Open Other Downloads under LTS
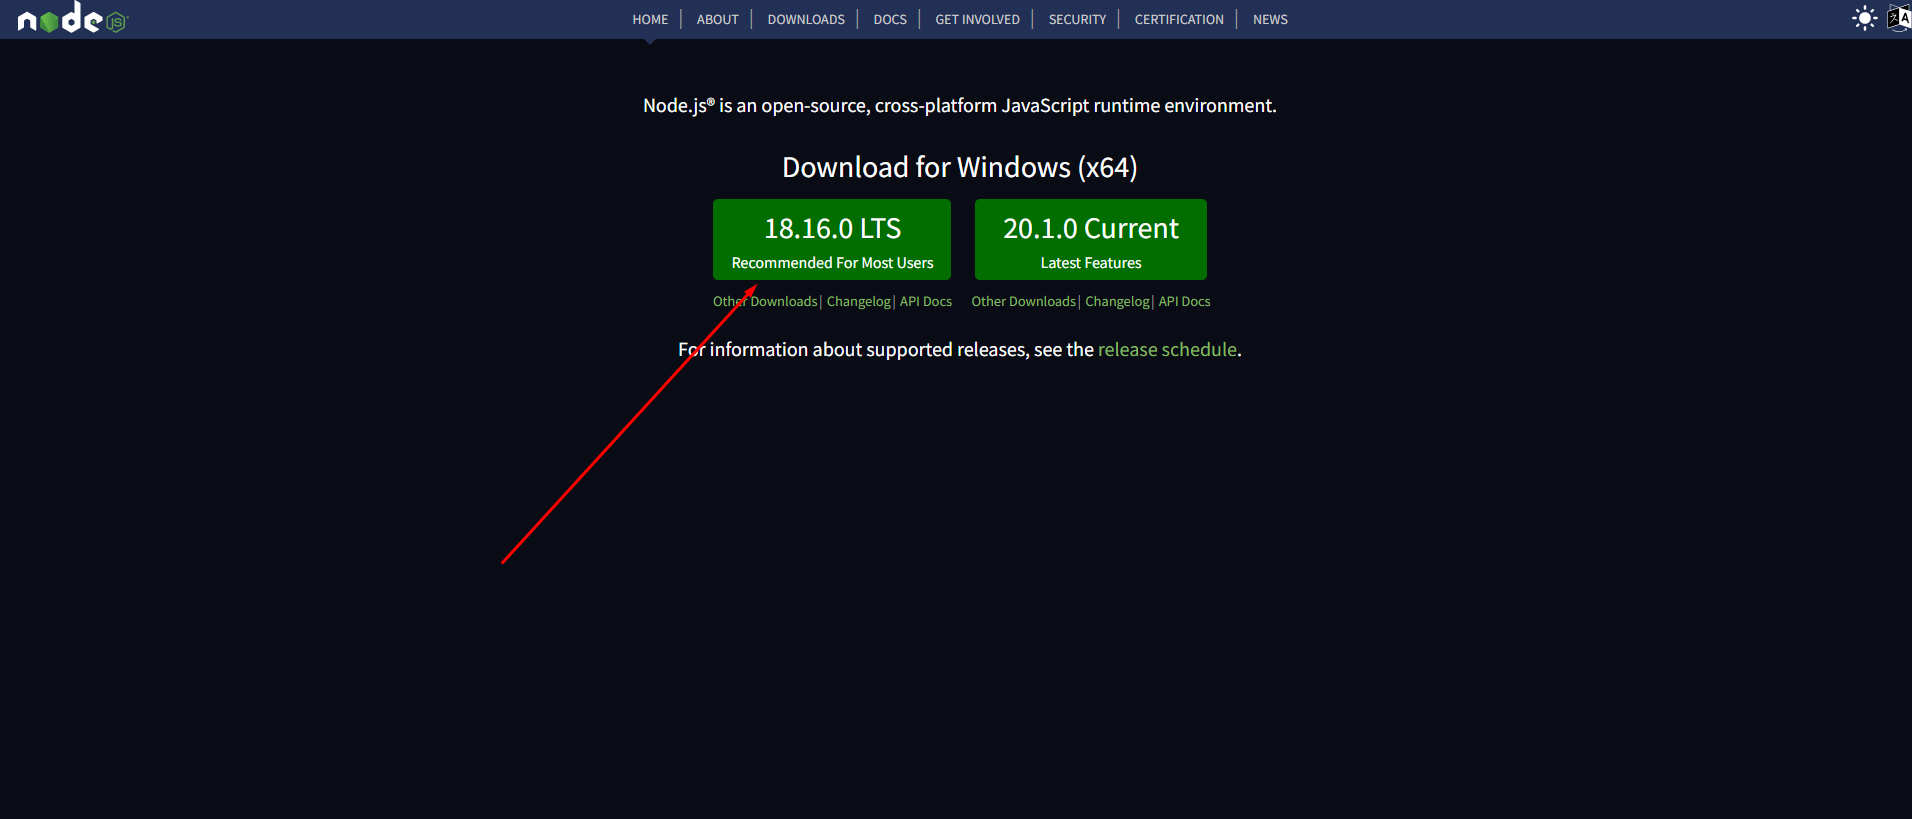Viewport: 1912px width, 819px height. pos(765,302)
